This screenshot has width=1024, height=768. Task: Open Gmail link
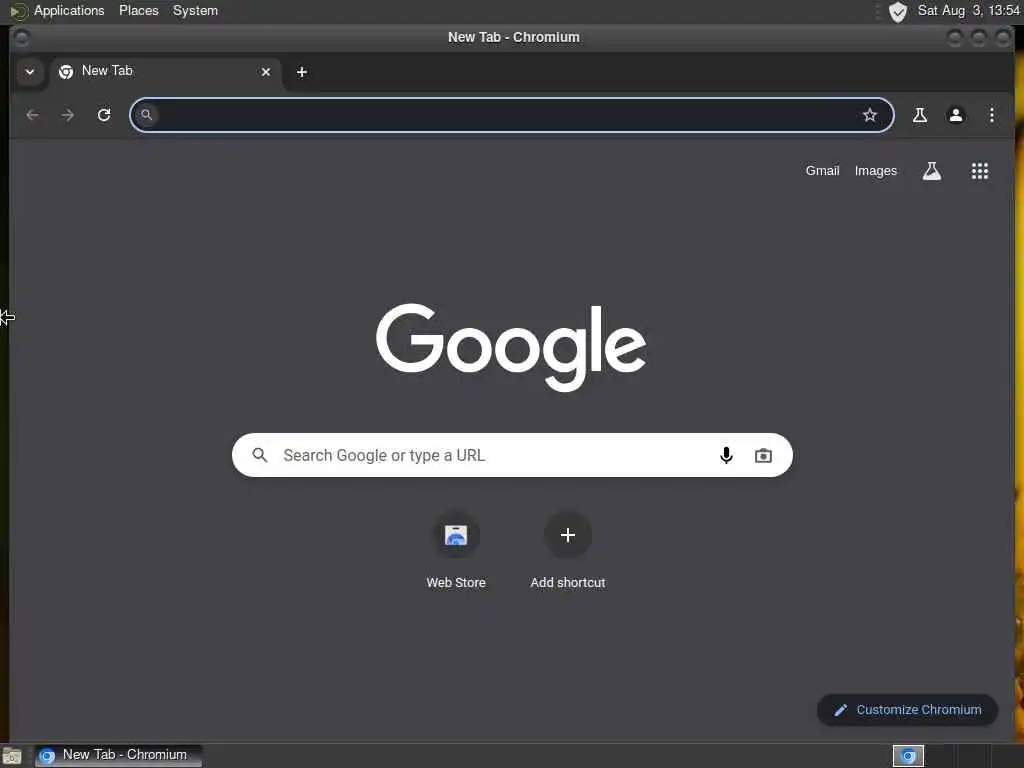tap(822, 170)
